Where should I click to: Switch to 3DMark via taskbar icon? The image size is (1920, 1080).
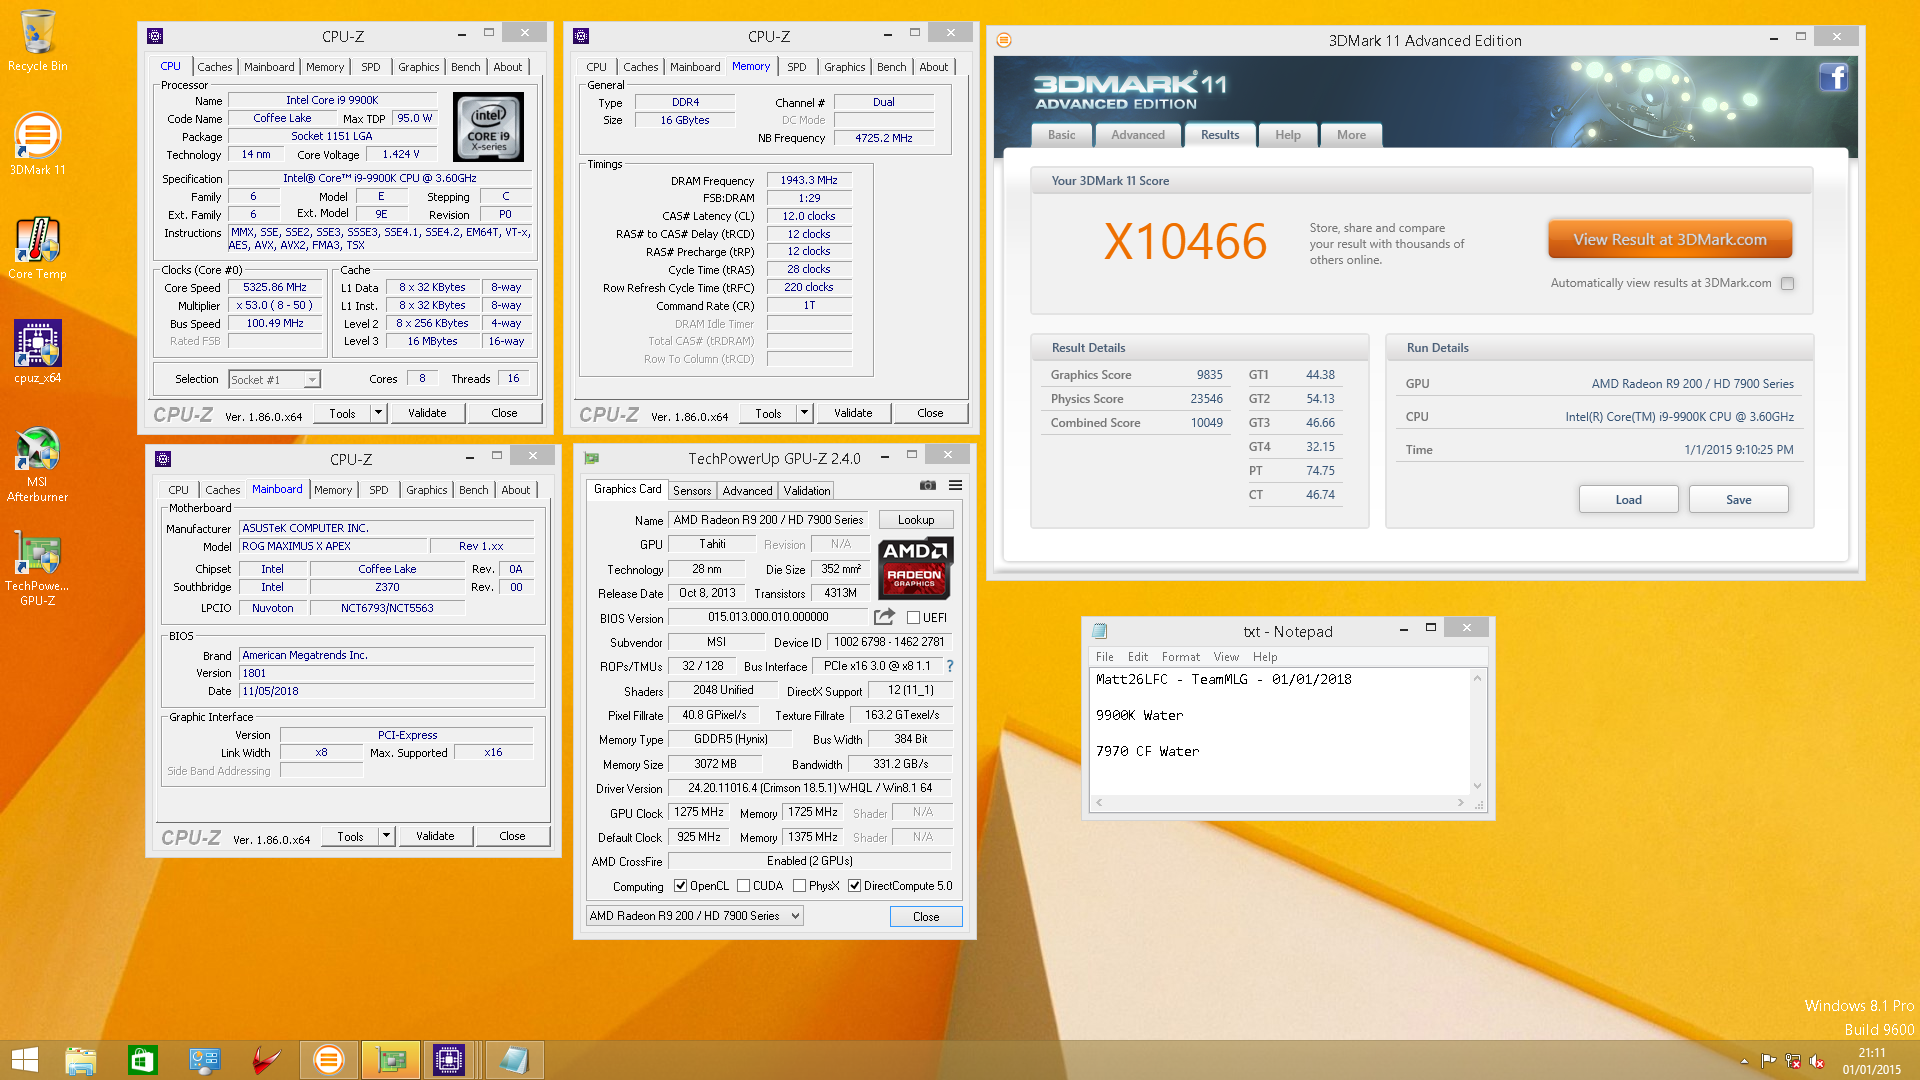pos(328,1060)
